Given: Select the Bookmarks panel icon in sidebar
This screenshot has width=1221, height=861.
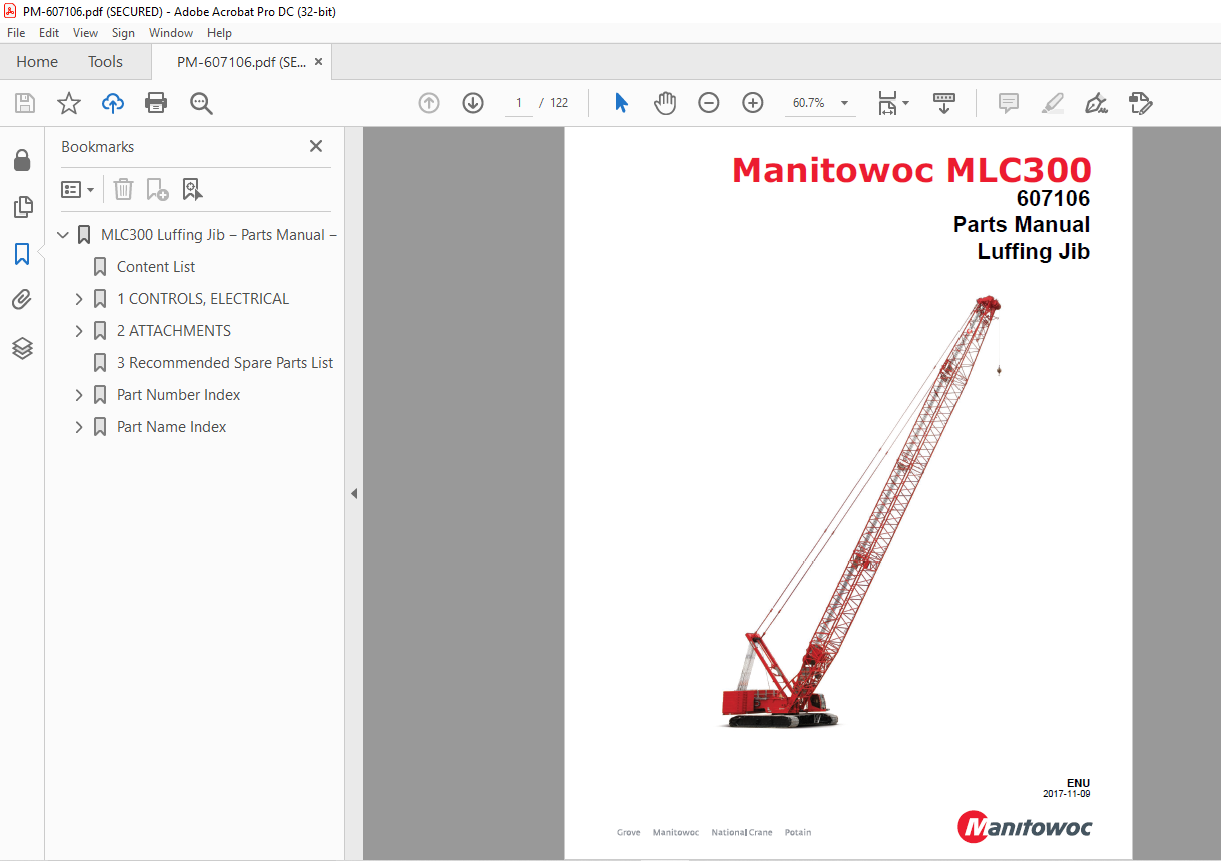Looking at the screenshot, I should pos(22,254).
